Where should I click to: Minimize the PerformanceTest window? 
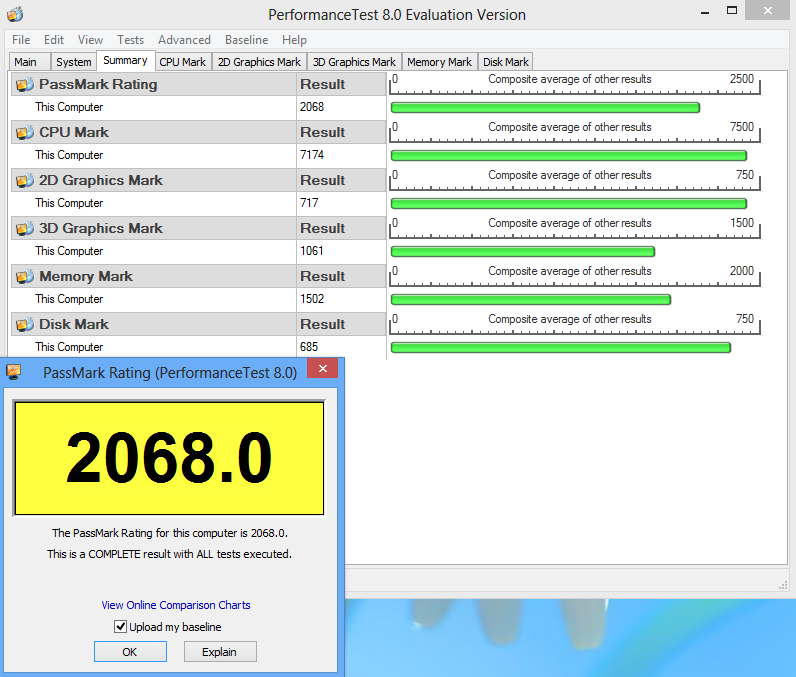tap(705, 11)
